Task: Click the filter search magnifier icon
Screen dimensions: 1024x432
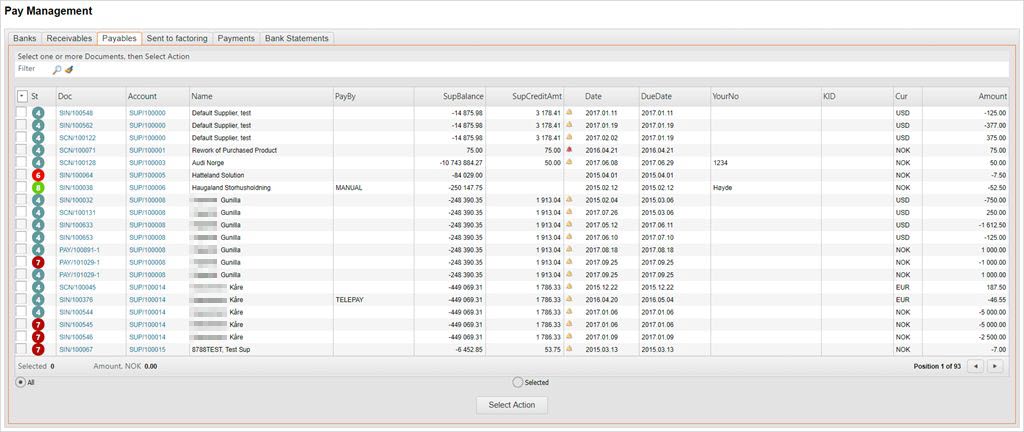Action: click(57, 70)
